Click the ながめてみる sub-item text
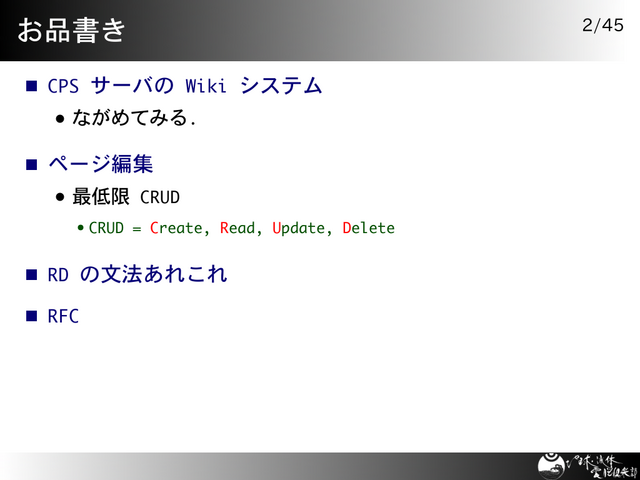The width and height of the screenshot is (640, 480). (x=134, y=119)
